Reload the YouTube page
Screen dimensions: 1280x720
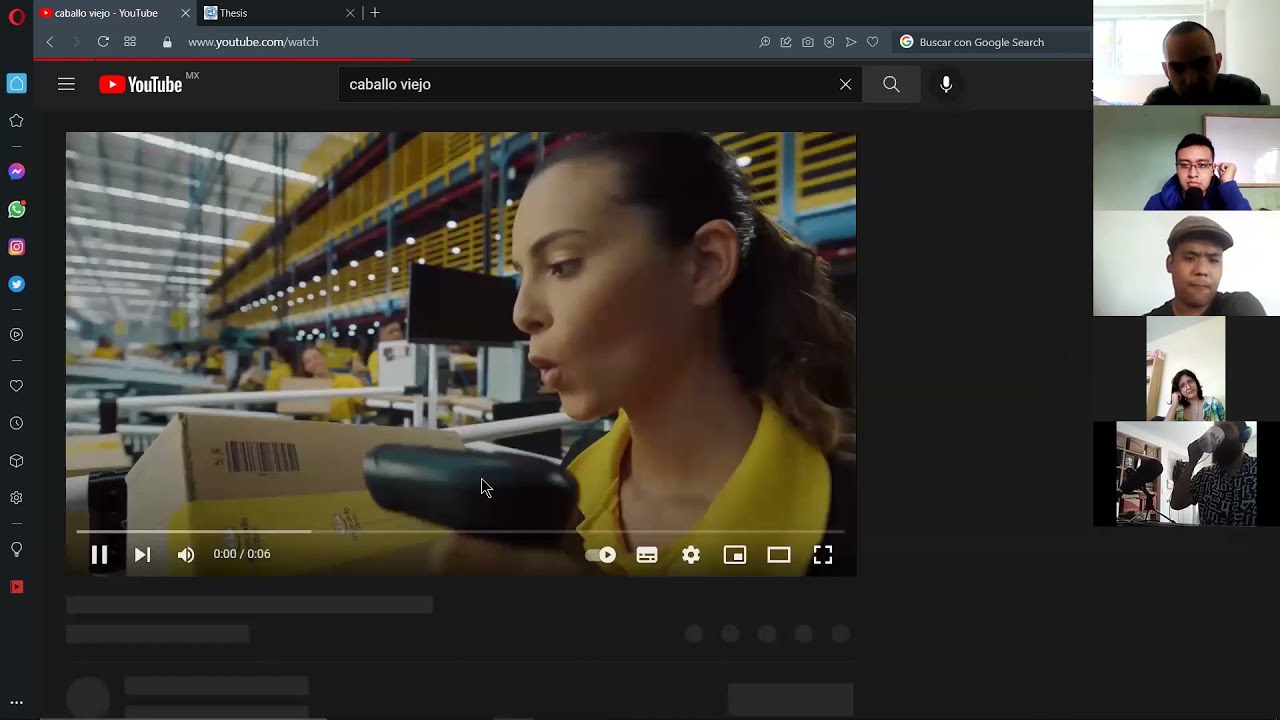[x=103, y=42]
